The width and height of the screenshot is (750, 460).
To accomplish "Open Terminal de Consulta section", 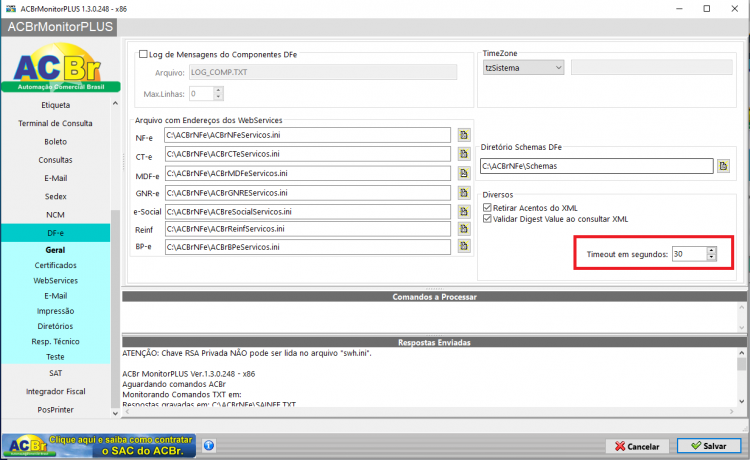I will point(55,123).
